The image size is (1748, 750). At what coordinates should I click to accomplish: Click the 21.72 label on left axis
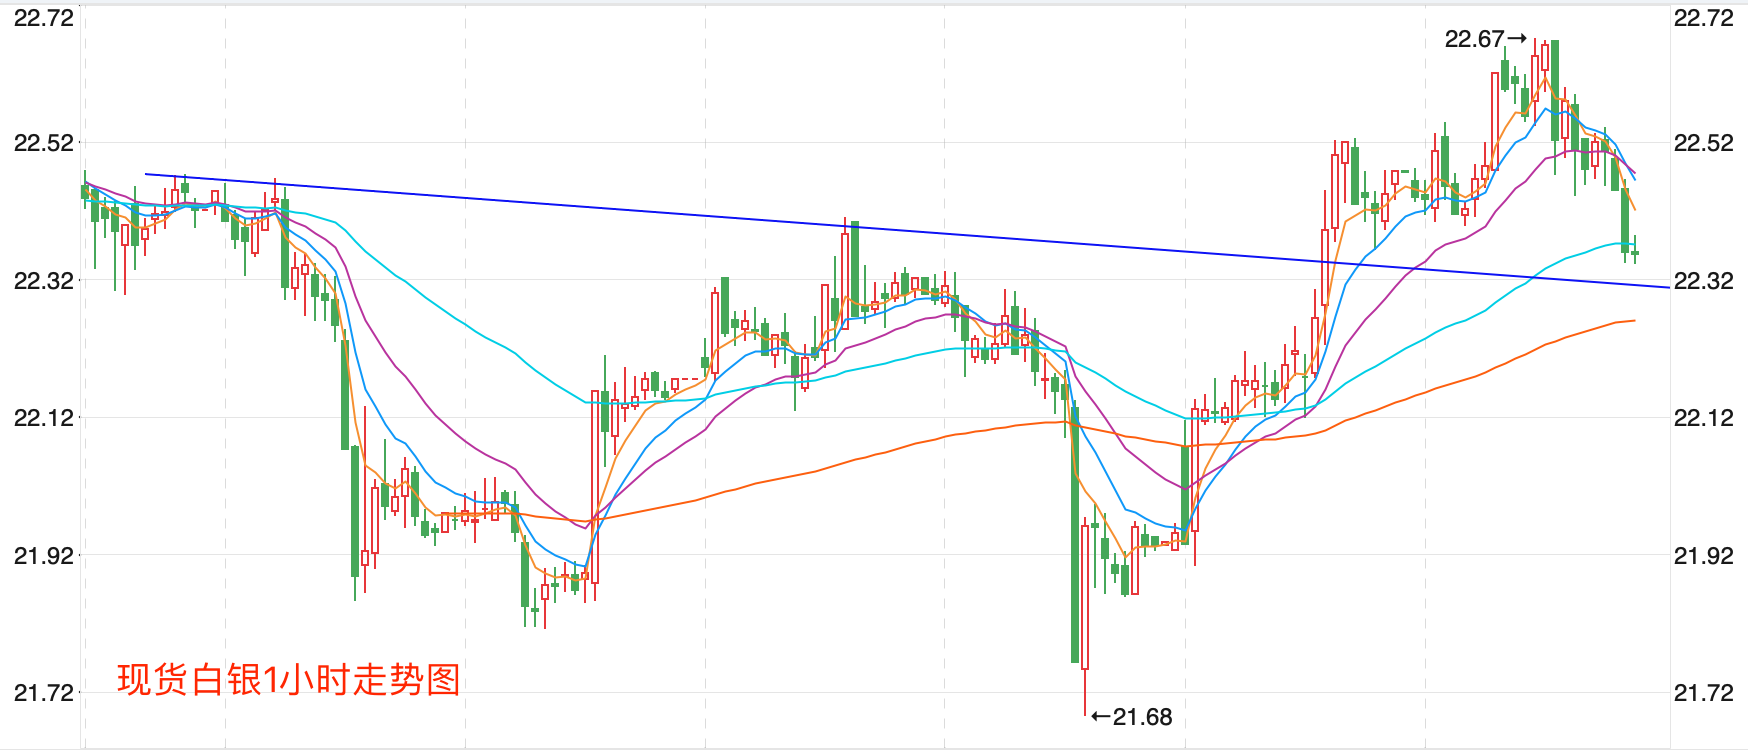coord(43,693)
